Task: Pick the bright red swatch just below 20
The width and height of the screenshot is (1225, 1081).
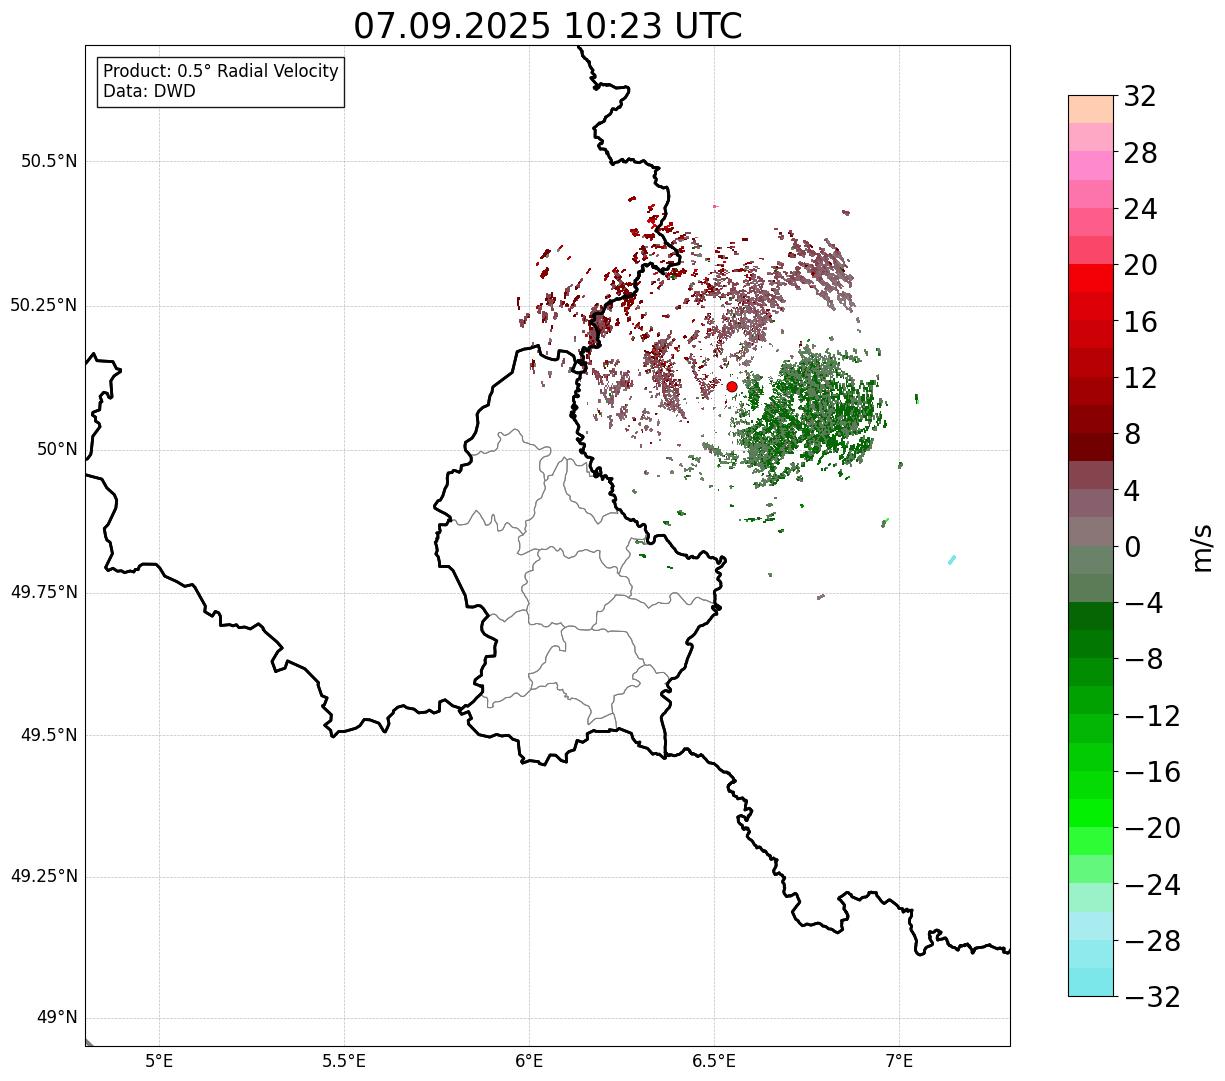Action: coord(1091,278)
